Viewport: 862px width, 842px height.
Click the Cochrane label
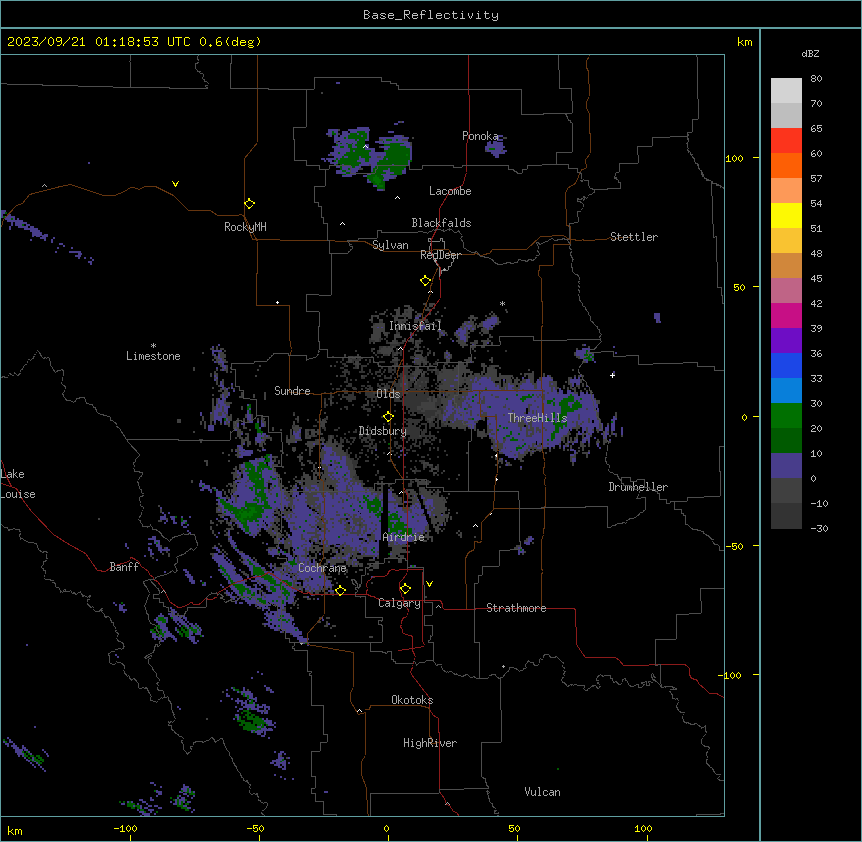tap(322, 568)
